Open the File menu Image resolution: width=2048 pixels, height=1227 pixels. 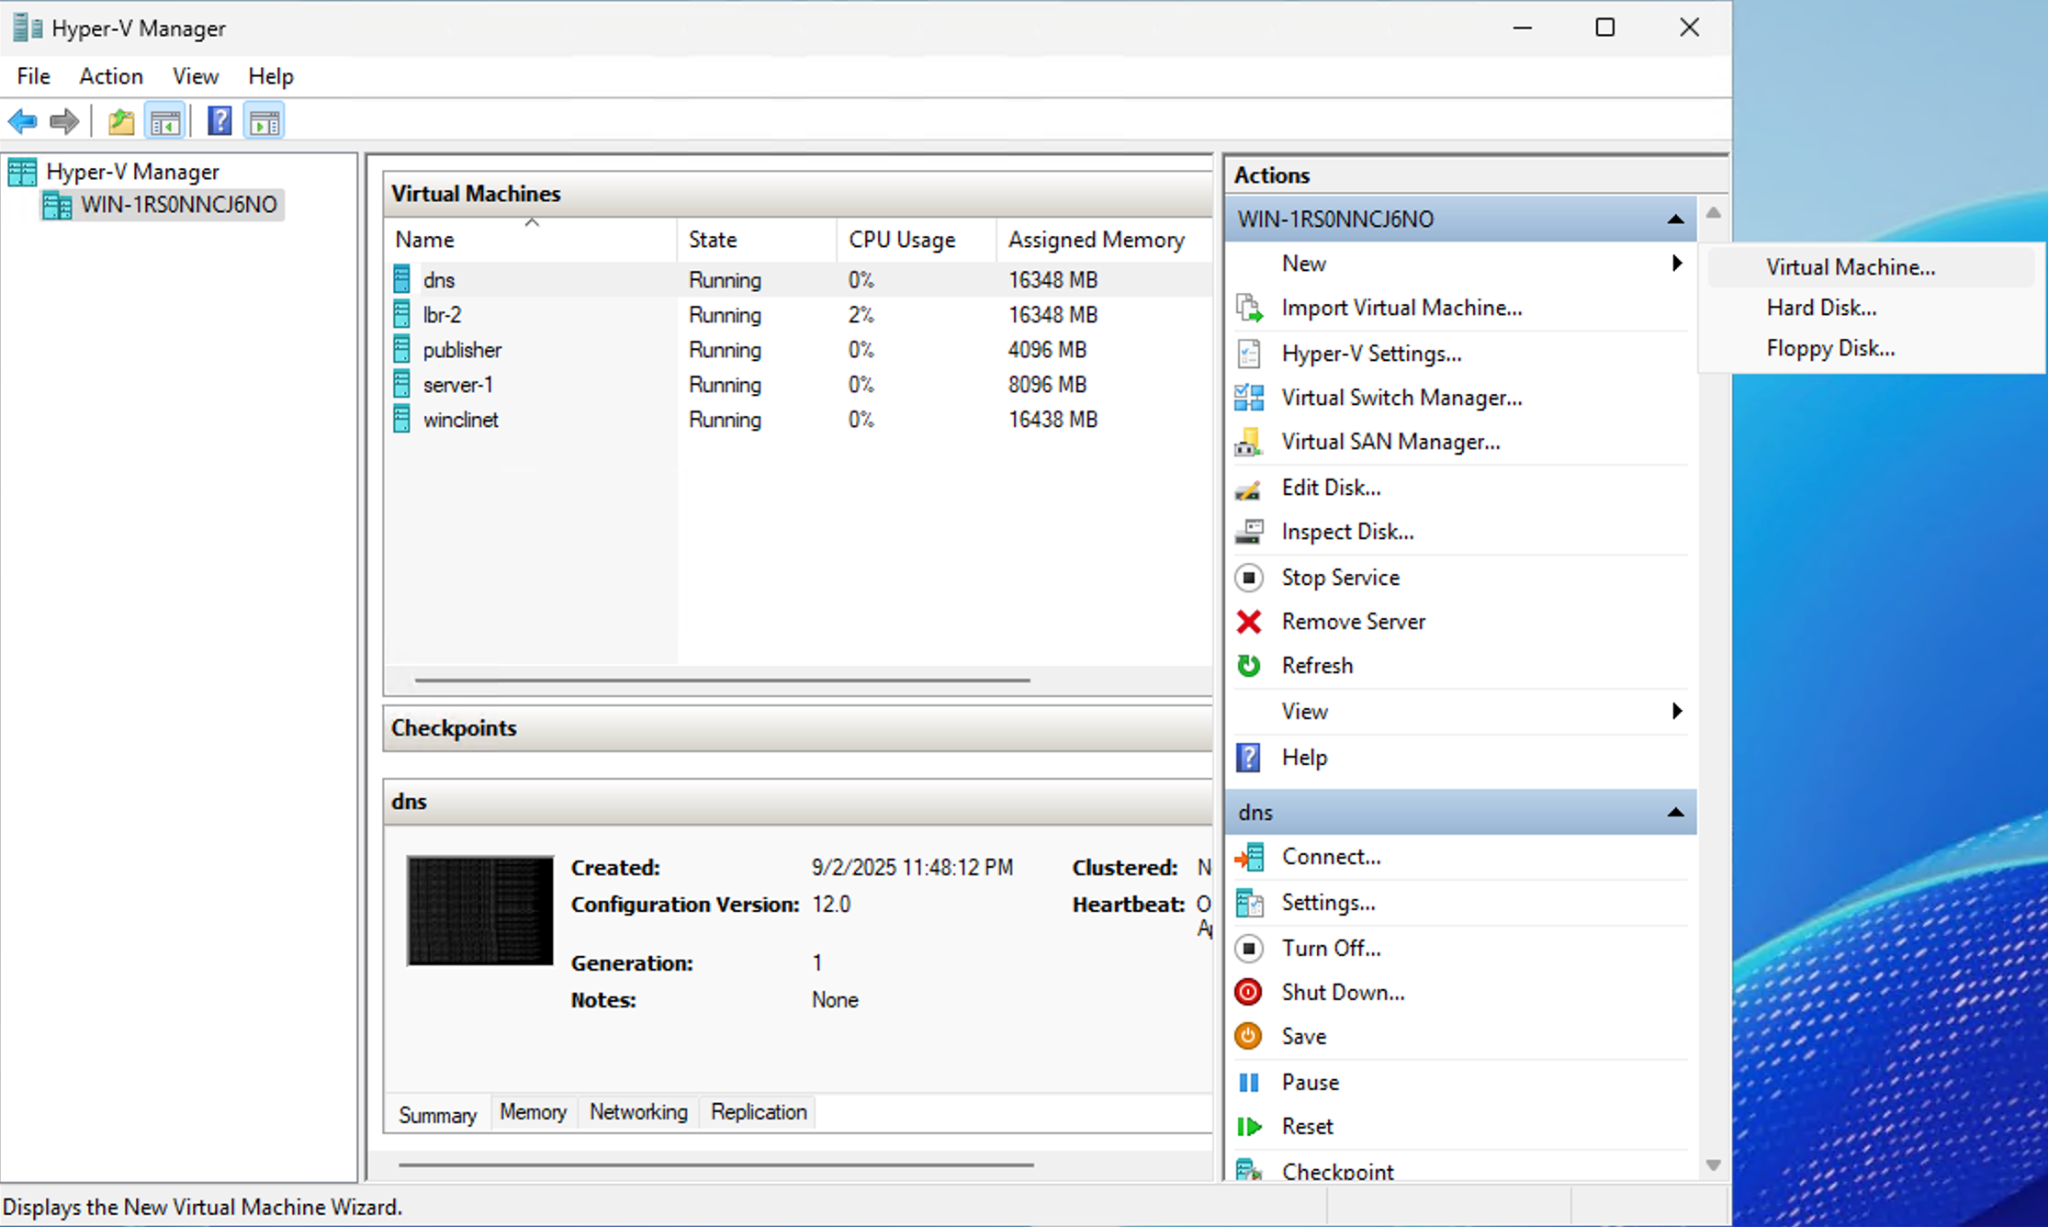point(33,76)
